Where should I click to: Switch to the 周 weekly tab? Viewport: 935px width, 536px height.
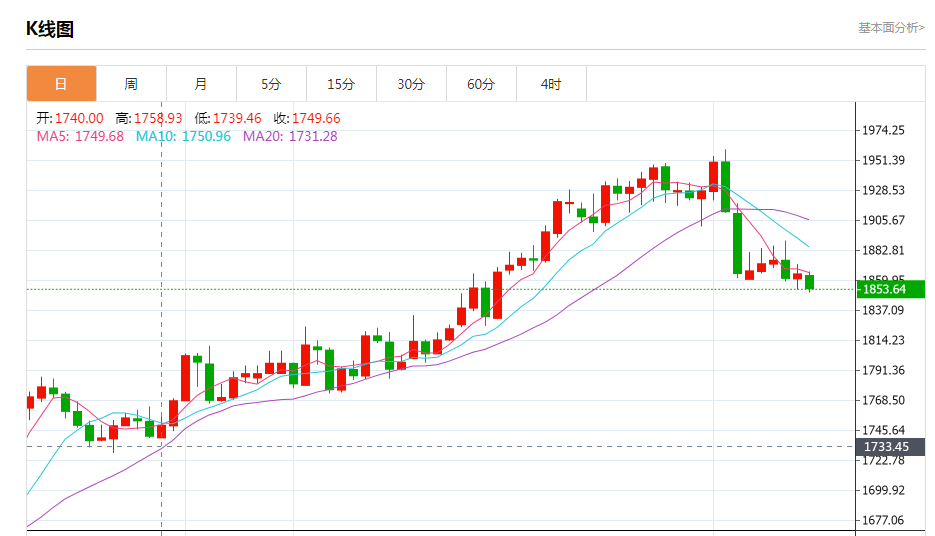(131, 84)
